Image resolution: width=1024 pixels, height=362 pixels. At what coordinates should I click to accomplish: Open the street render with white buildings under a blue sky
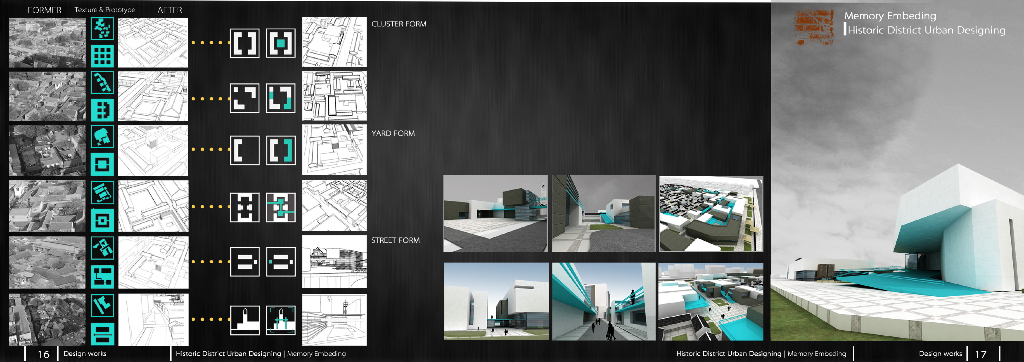tap(496, 301)
